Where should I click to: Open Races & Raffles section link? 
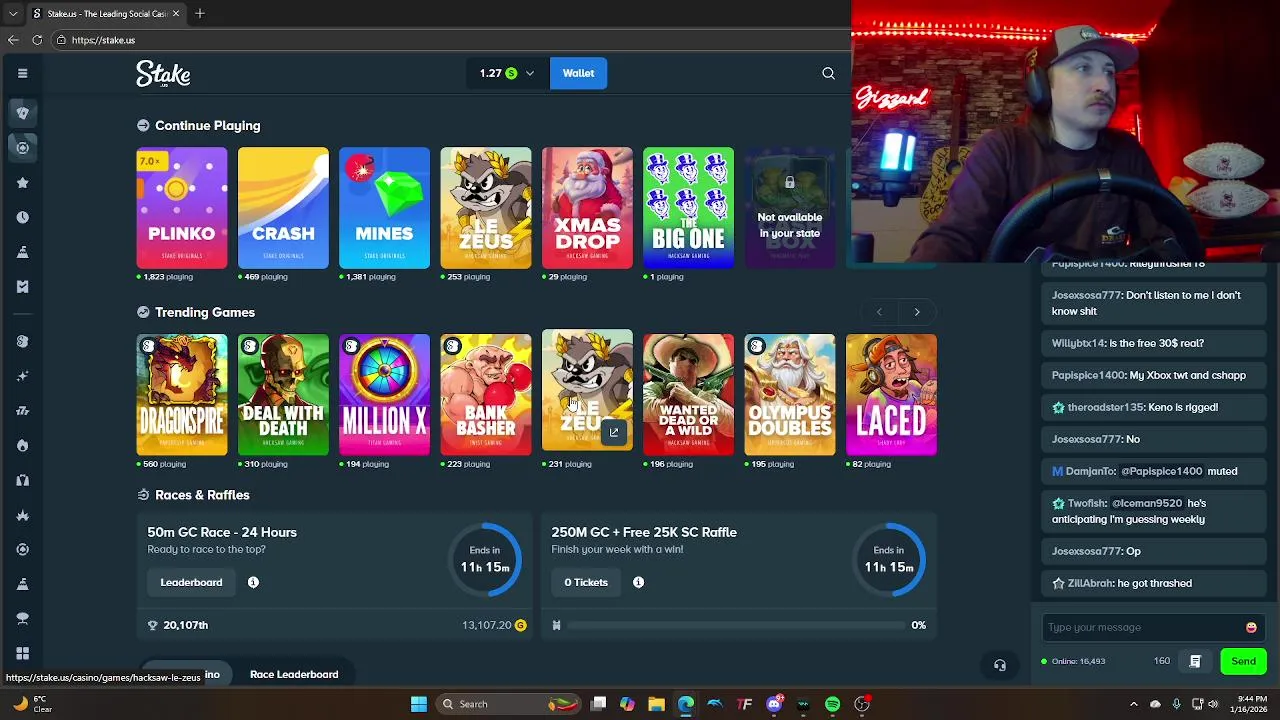tap(202, 495)
